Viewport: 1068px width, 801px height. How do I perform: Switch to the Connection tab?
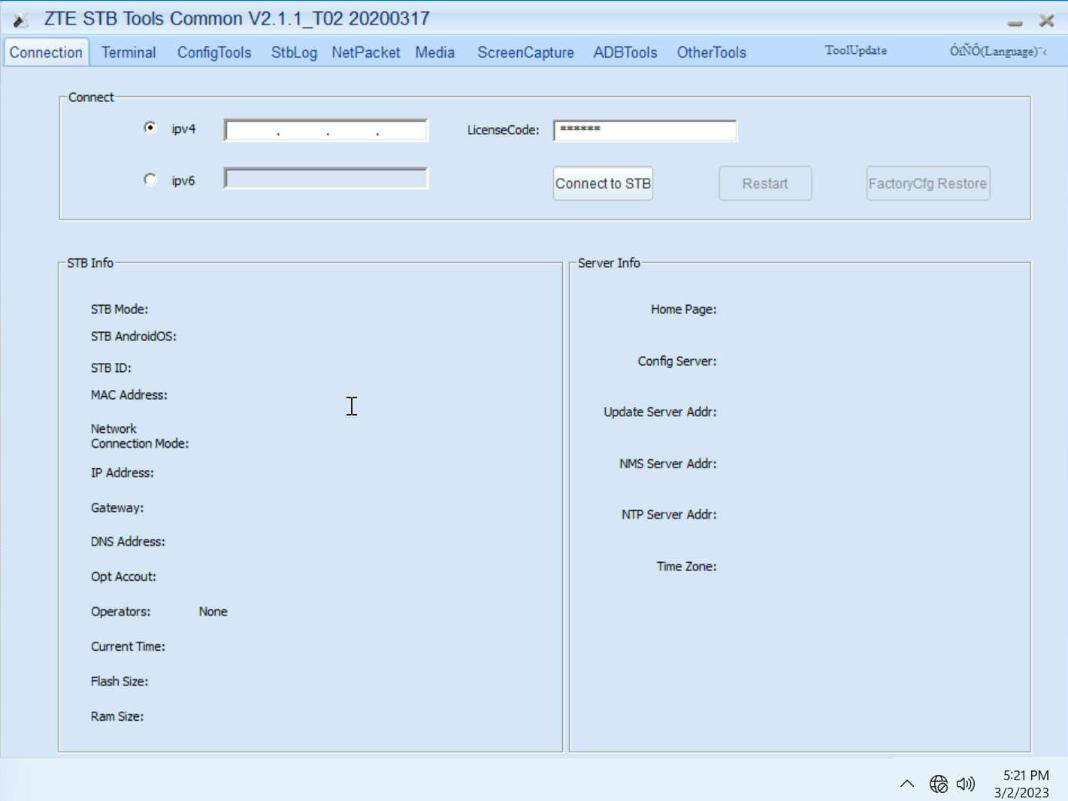click(x=46, y=52)
